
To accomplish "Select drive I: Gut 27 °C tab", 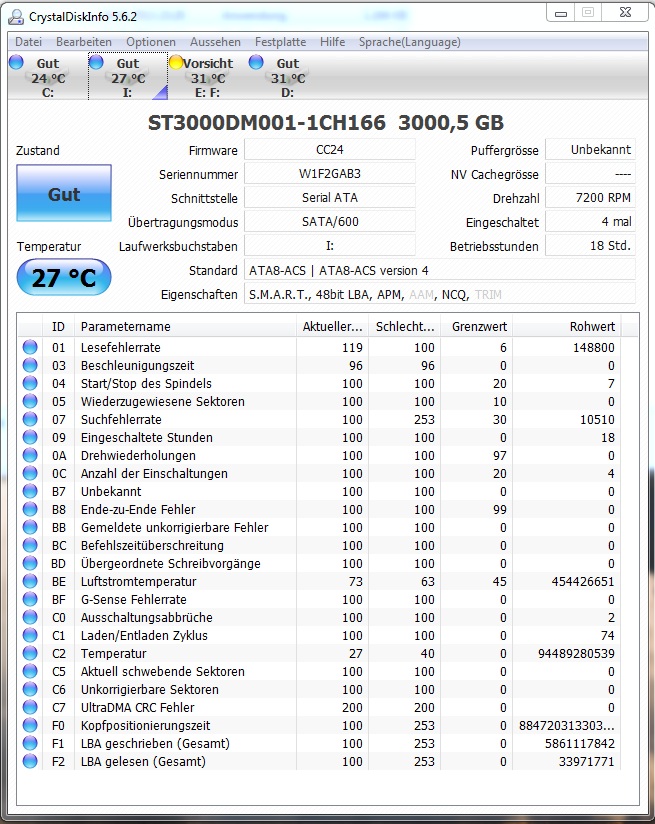I will [x=128, y=77].
